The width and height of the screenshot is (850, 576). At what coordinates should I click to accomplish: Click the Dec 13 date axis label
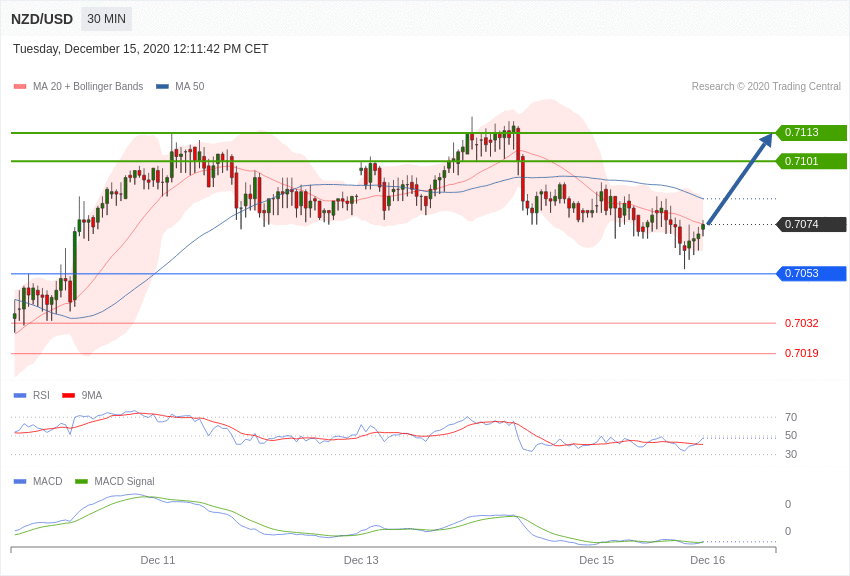pyautogui.click(x=361, y=560)
